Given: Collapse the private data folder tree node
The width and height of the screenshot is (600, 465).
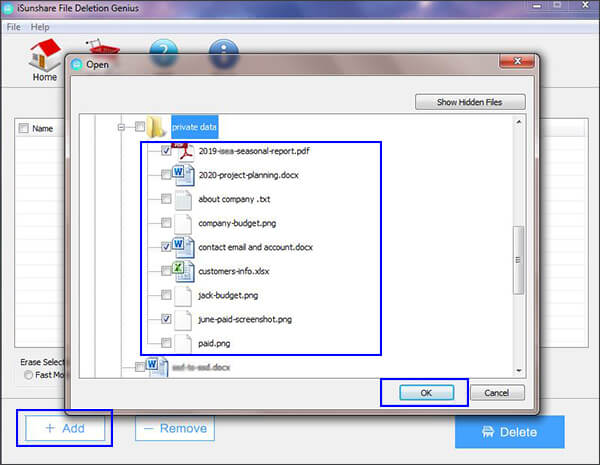Looking at the screenshot, I should pyautogui.click(x=121, y=127).
